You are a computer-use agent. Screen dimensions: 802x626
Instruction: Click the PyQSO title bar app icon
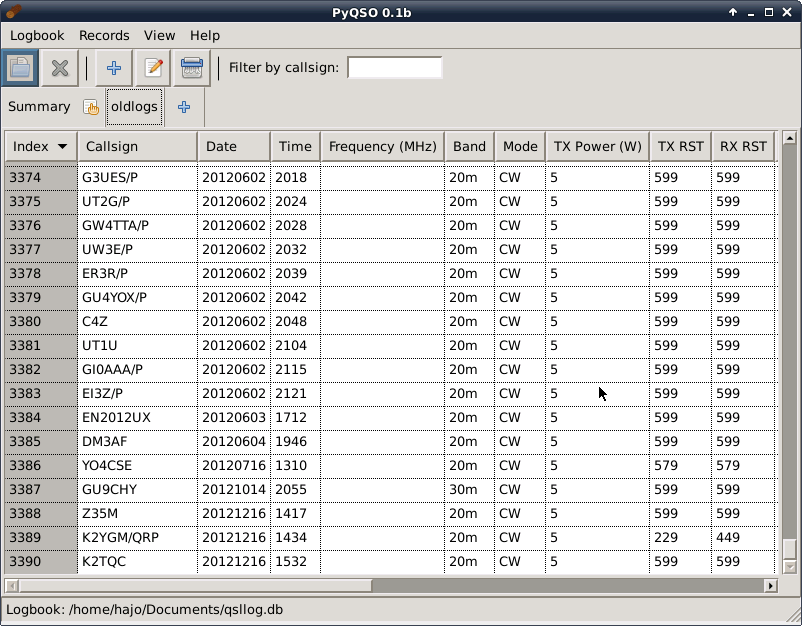(14, 11)
